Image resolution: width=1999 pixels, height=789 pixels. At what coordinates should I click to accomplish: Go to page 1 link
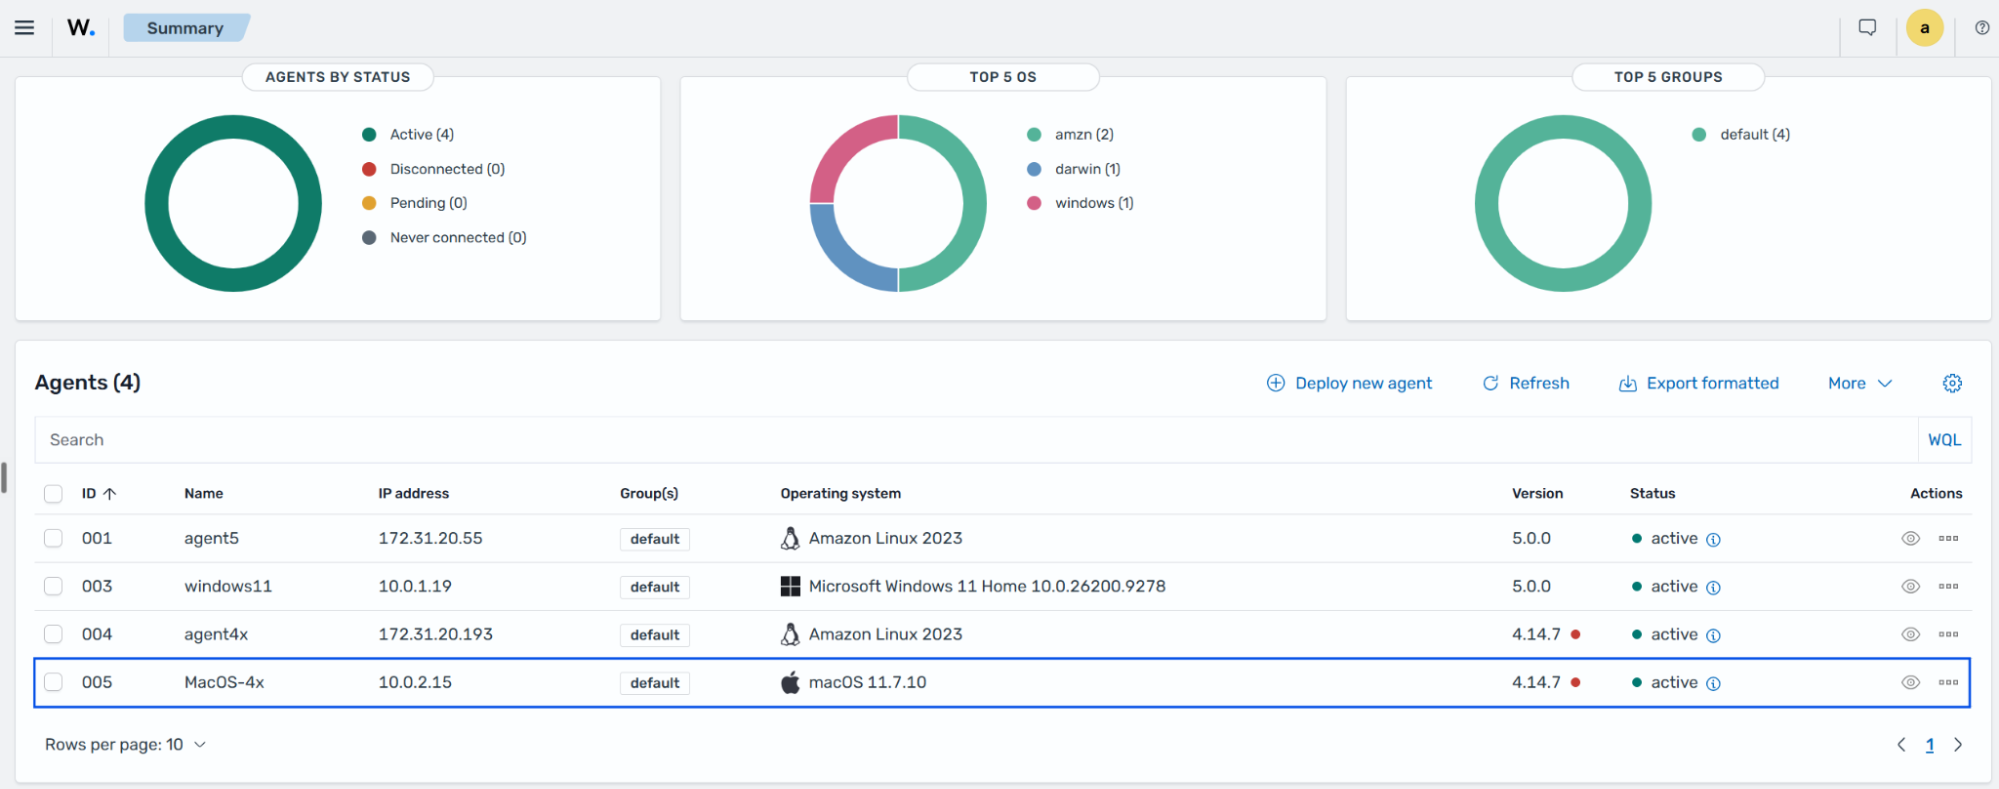1930,745
